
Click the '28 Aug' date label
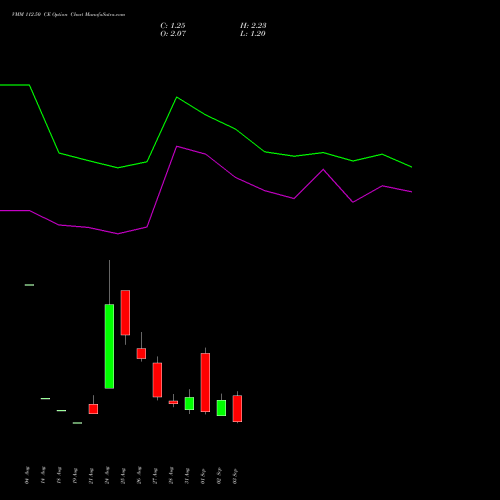point(171,475)
